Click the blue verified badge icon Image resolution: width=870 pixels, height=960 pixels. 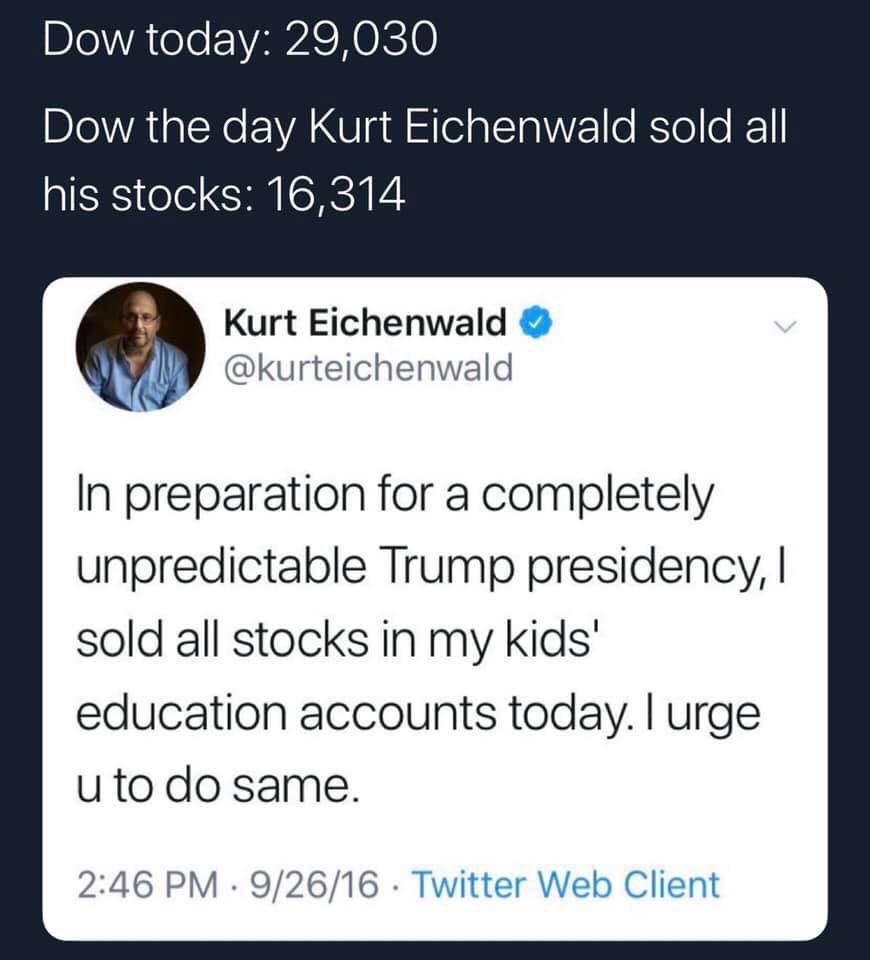[x=536, y=323]
